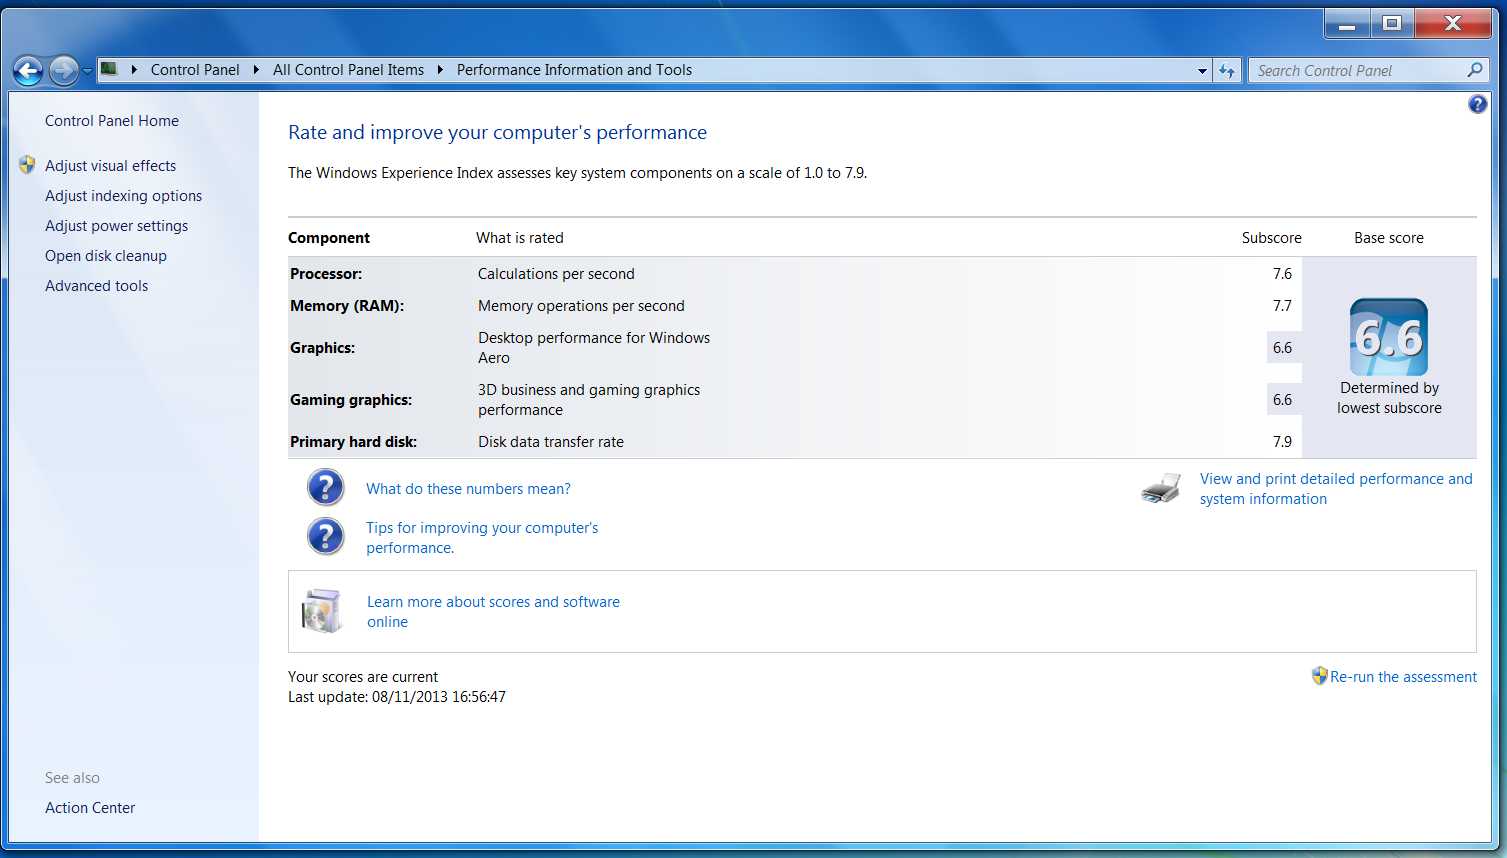Open All Control Panel Items breadcrumb
Image resolution: width=1507 pixels, height=858 pixels.
pos(348,70)
